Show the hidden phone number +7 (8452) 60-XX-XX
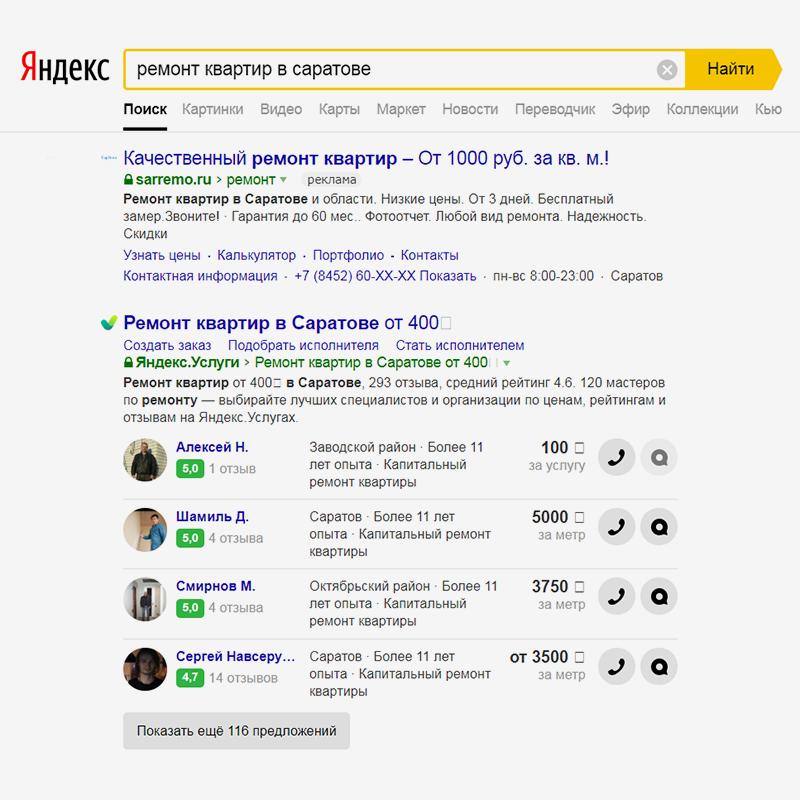 [x=385, y=276]
